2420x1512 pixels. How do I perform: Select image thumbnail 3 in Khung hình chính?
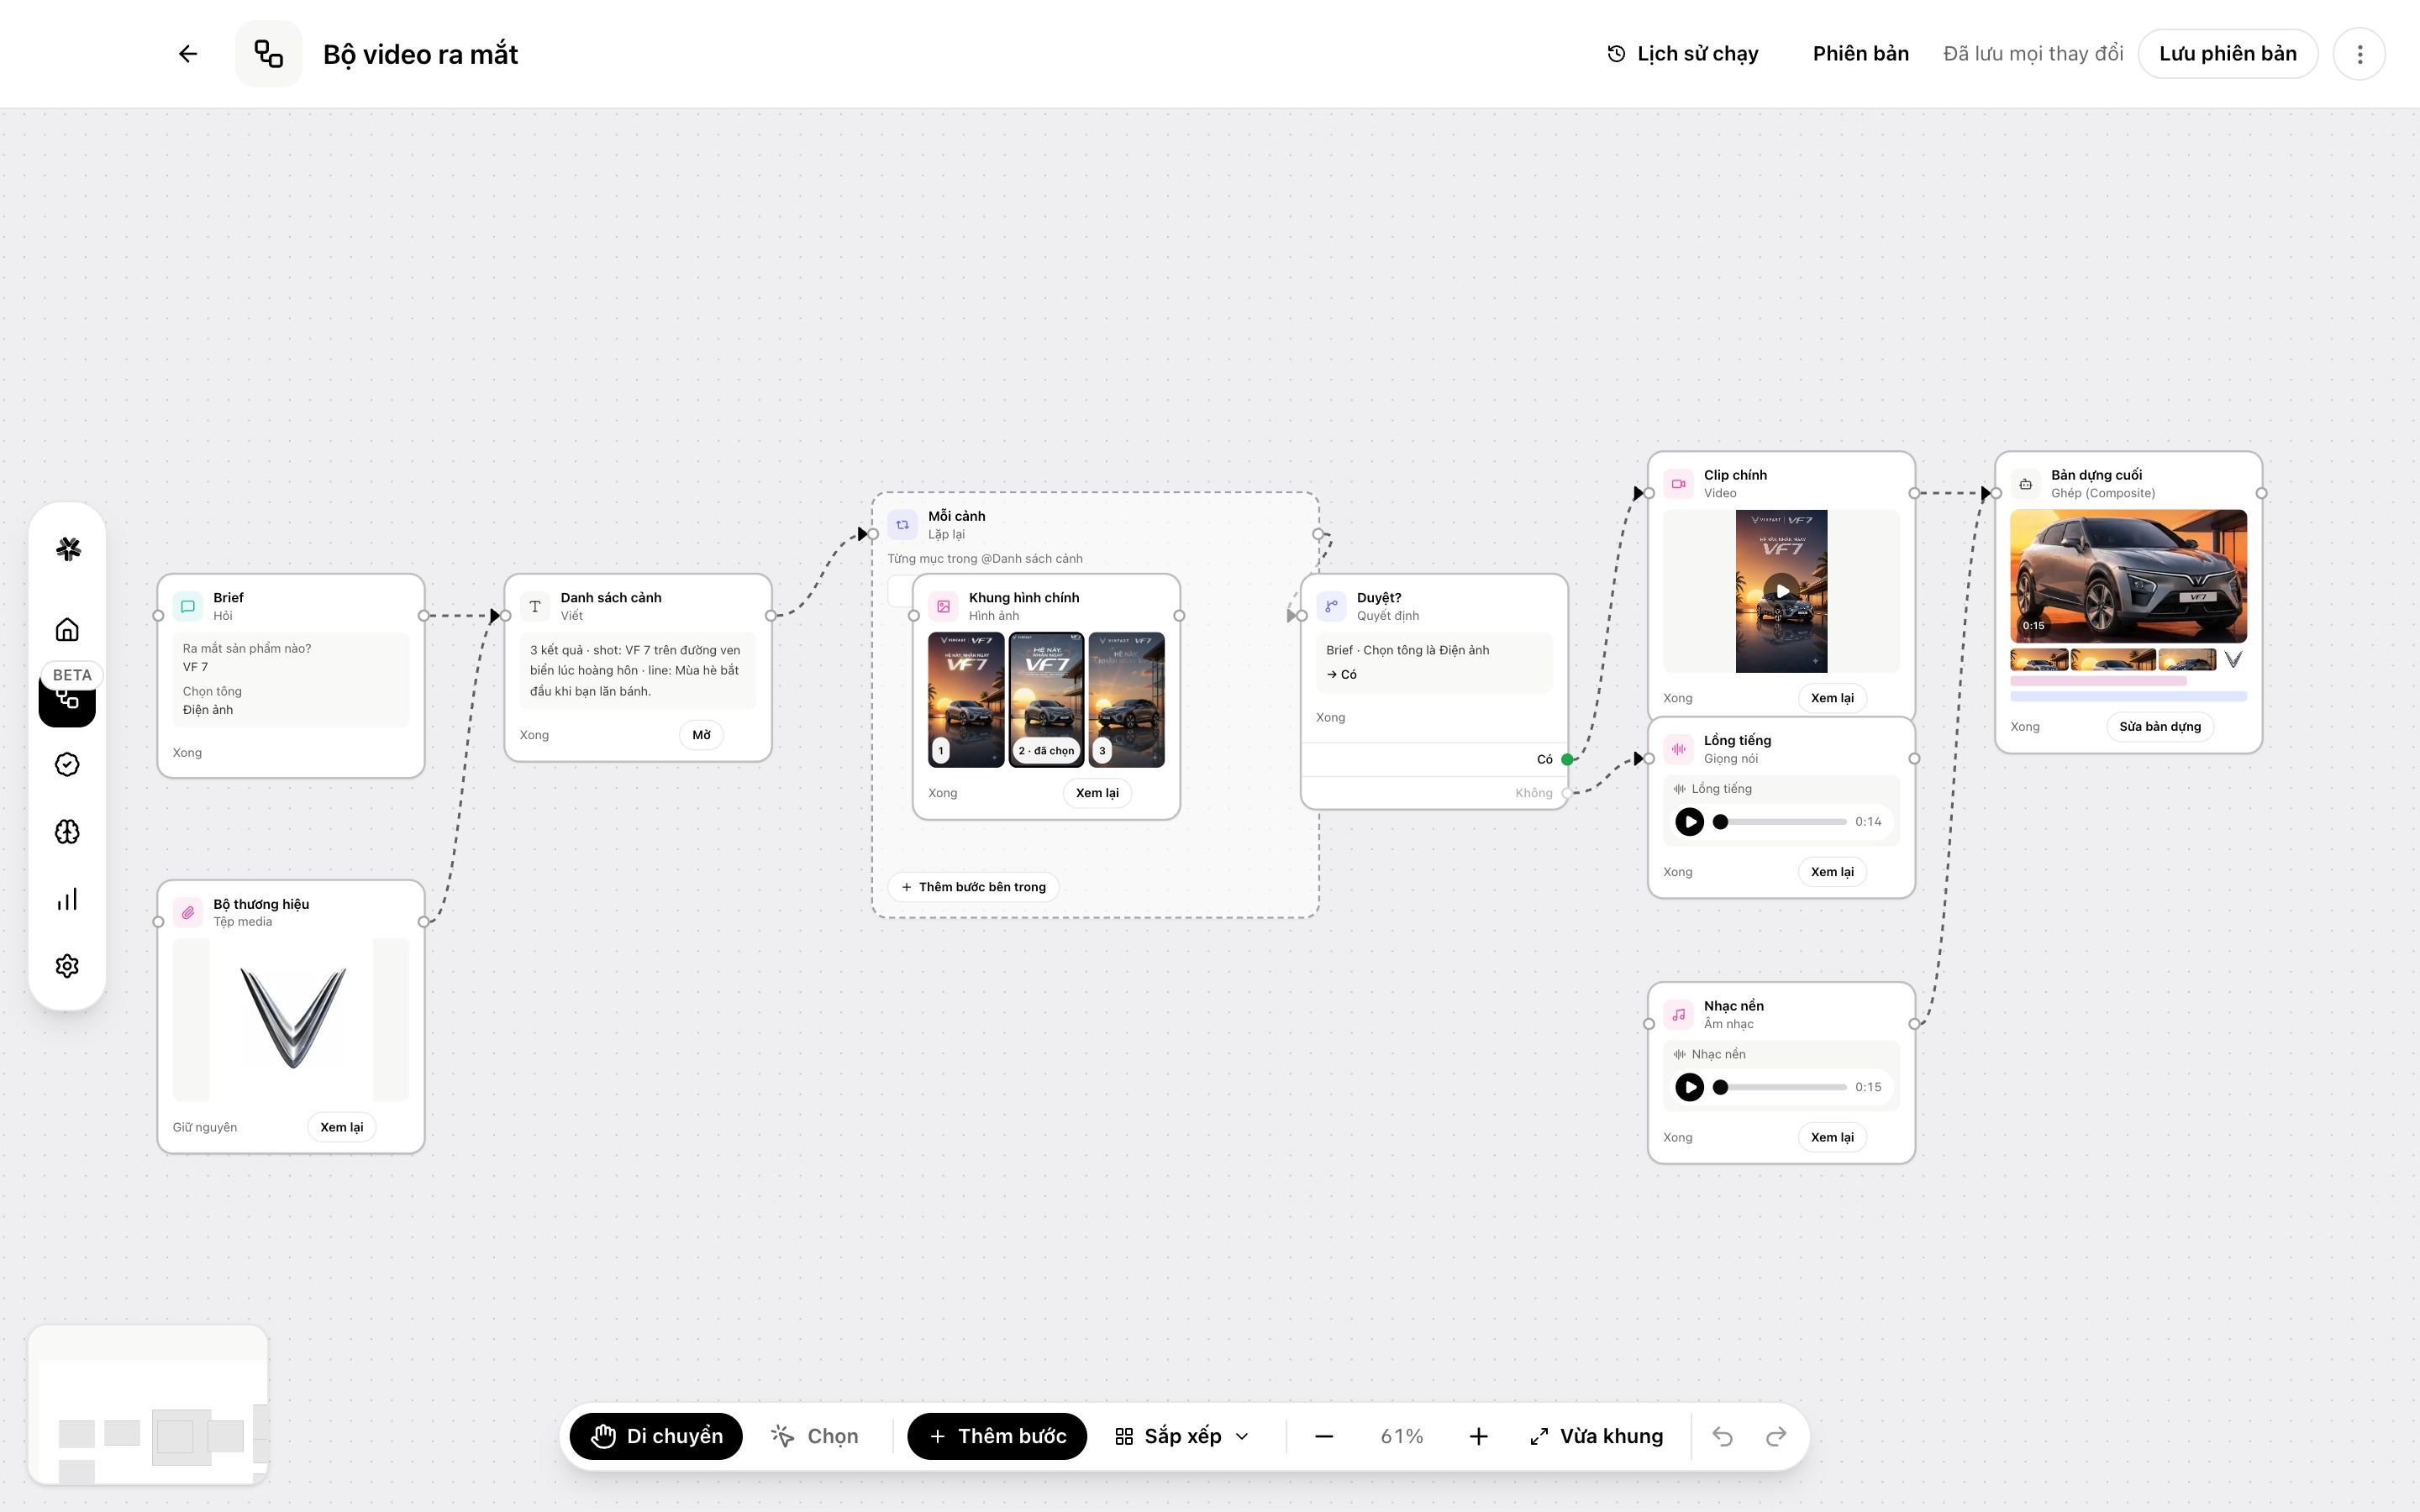1126,700
